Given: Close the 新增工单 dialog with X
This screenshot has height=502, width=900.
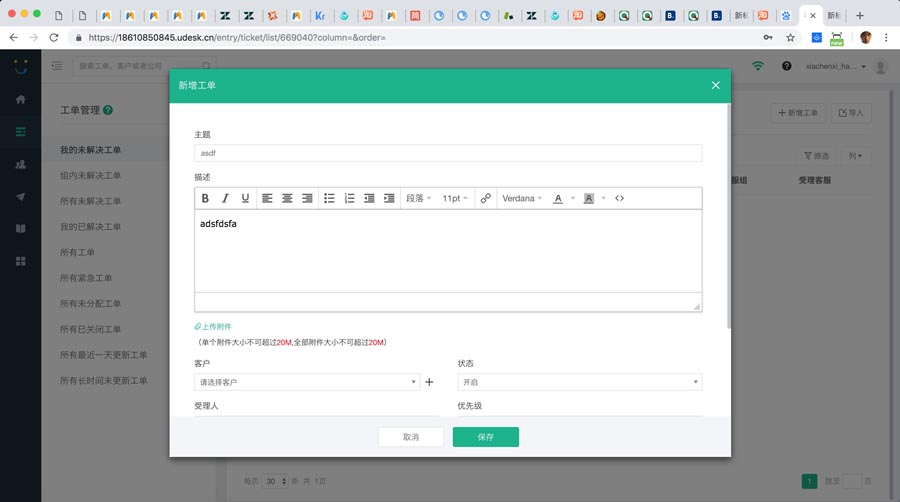Looking at the screenshot, I should click(x=715, y=85).
